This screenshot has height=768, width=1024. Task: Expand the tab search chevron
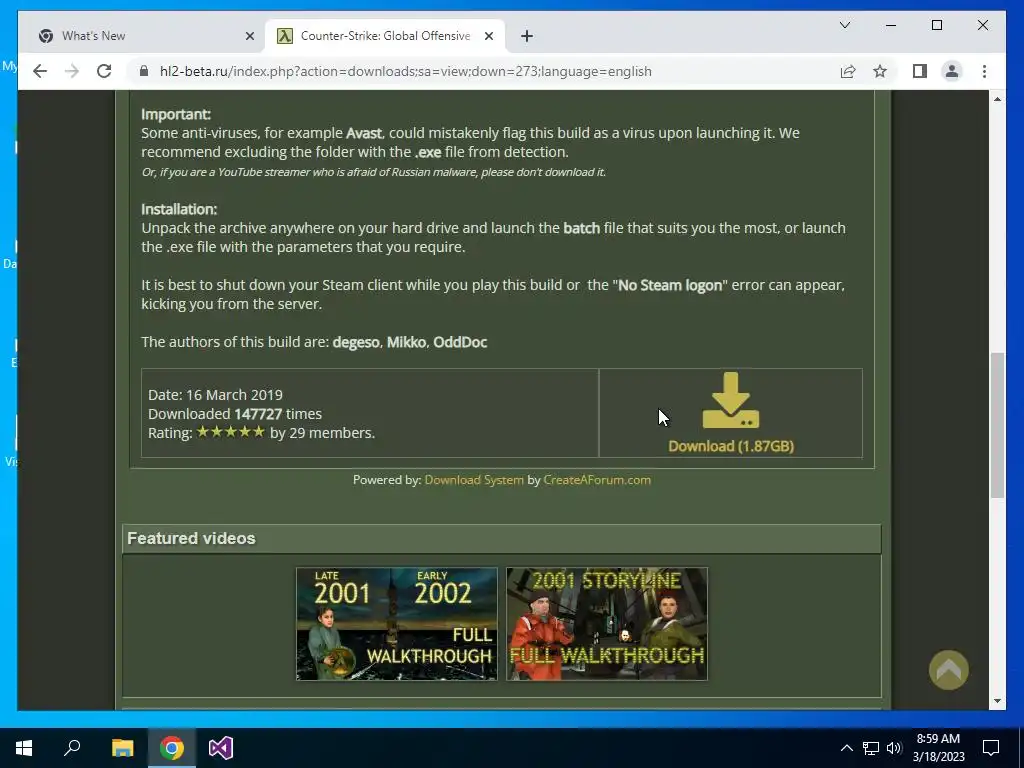[845, 25]
